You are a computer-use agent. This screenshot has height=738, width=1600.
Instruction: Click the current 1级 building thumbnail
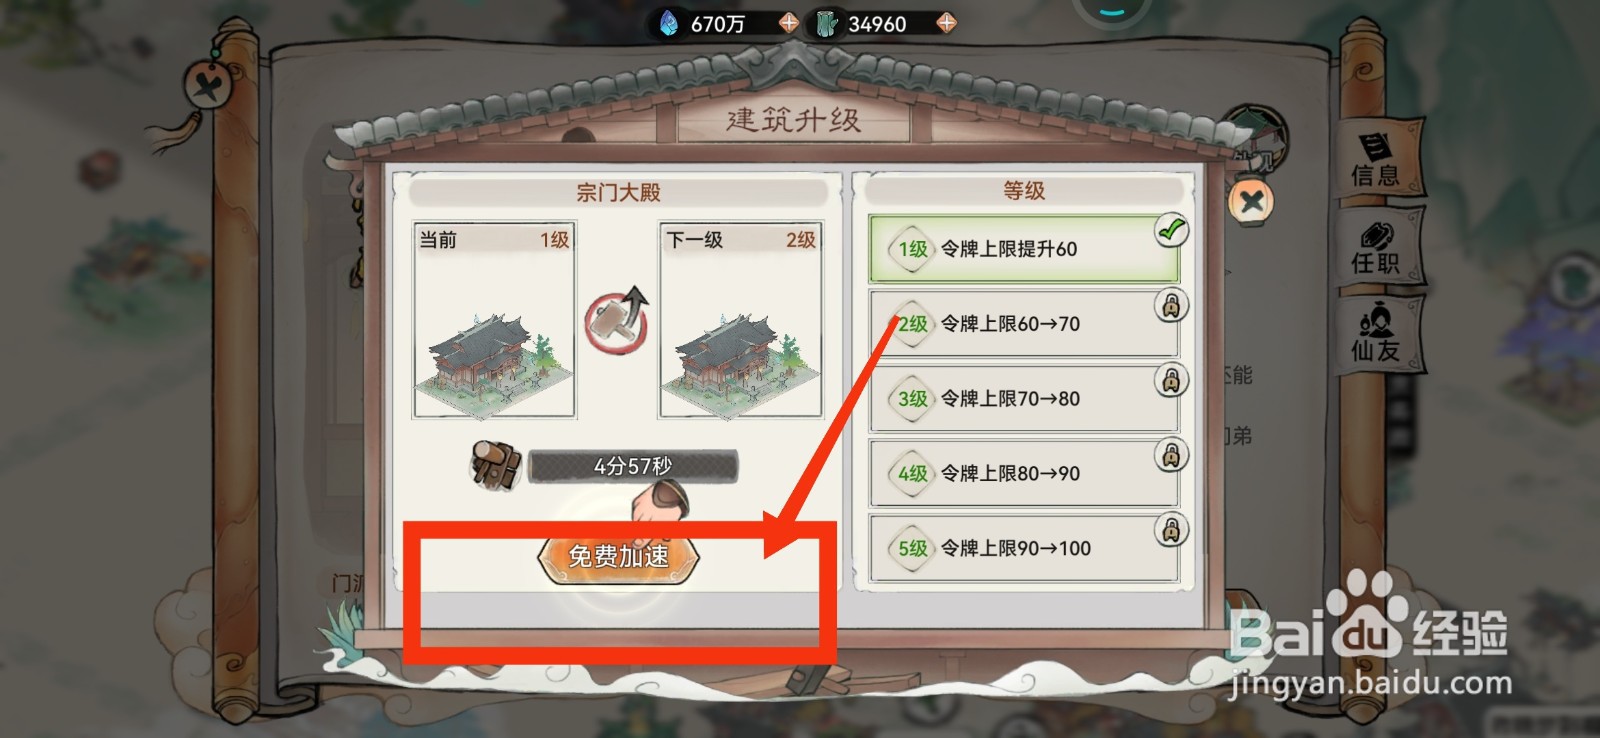[494, 320]
